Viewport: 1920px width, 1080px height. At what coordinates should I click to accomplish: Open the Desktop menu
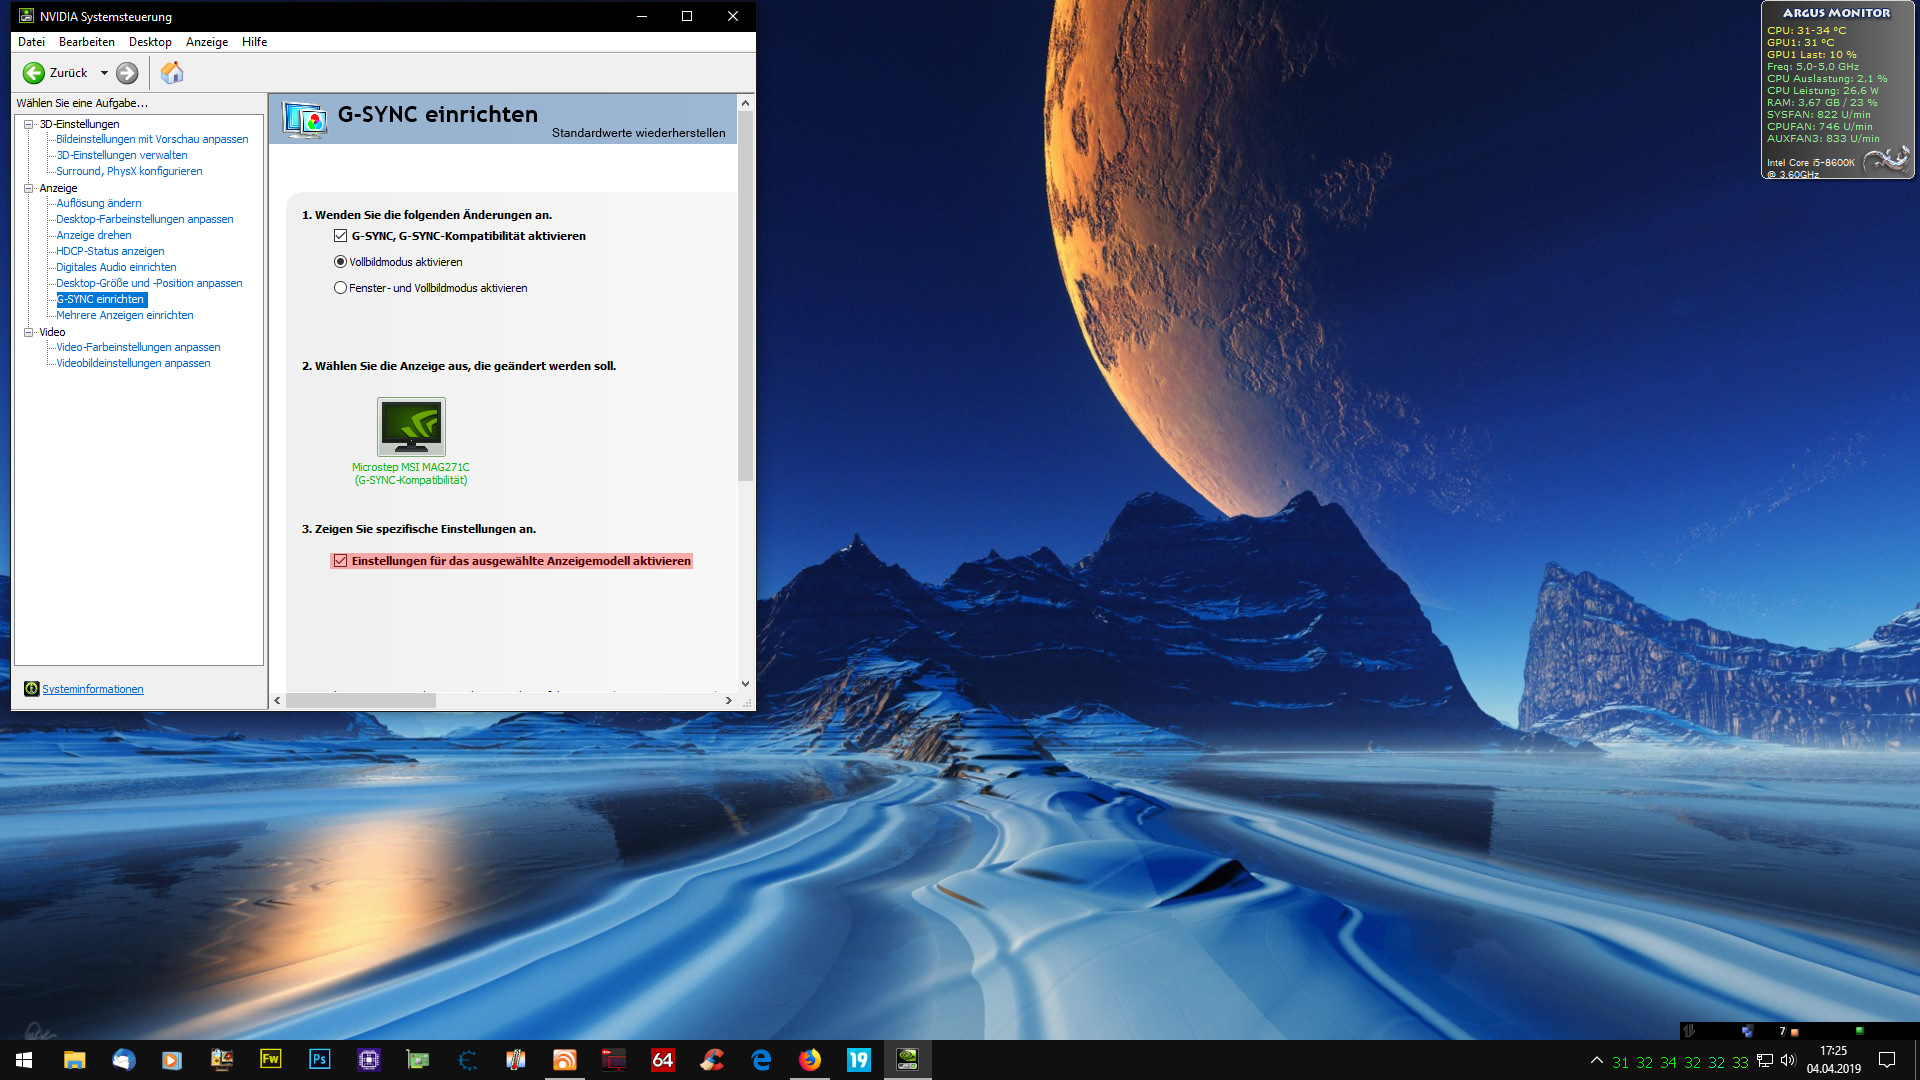click(x=150, y=42)
